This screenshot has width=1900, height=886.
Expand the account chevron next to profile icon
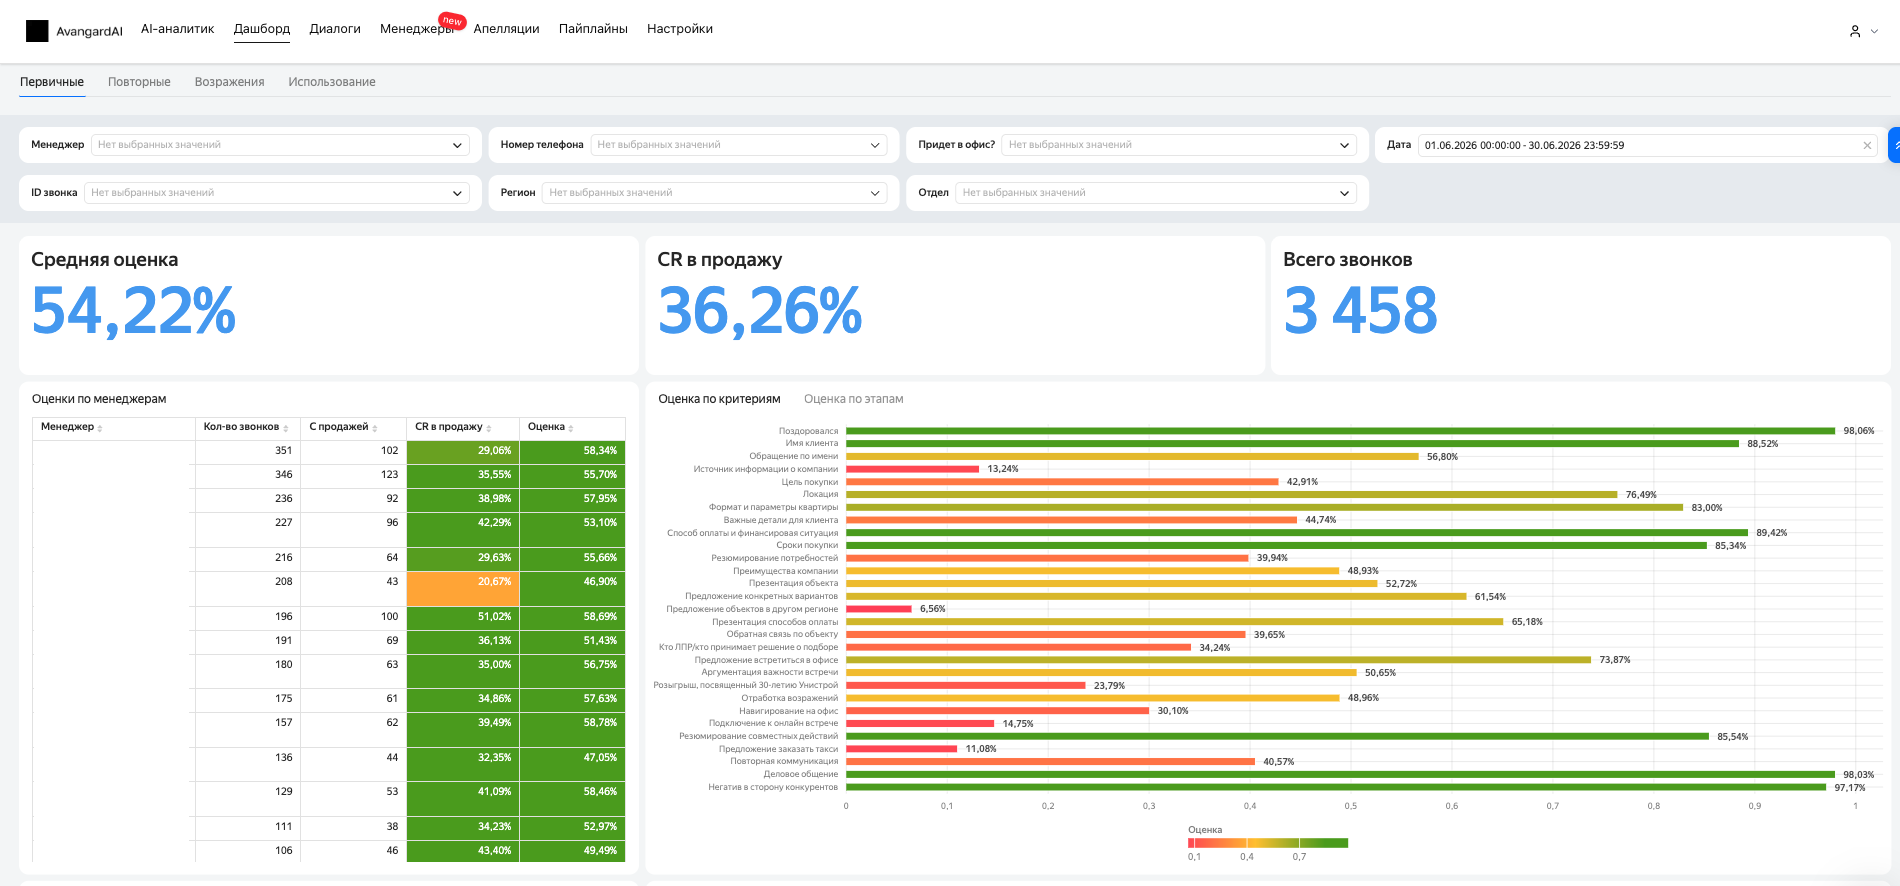tap(1874, 31)
